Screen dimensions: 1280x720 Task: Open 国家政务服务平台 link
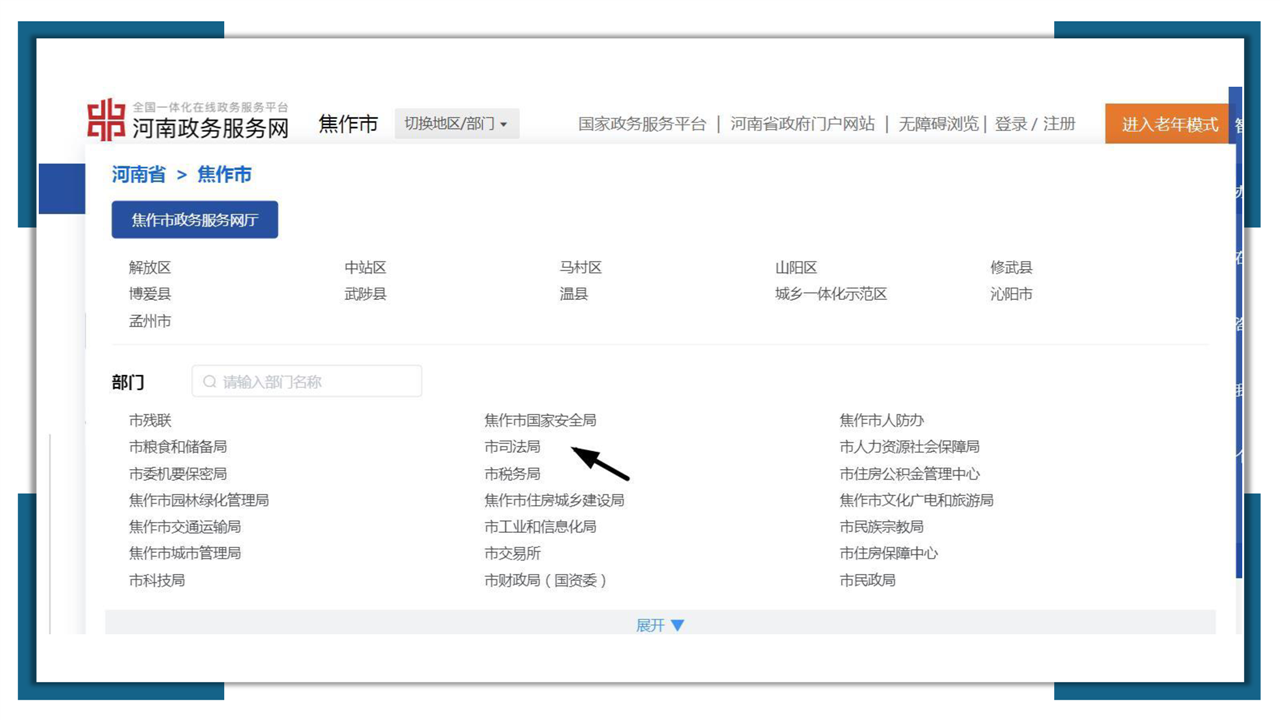pyautogui.click(x=642, y=124)
